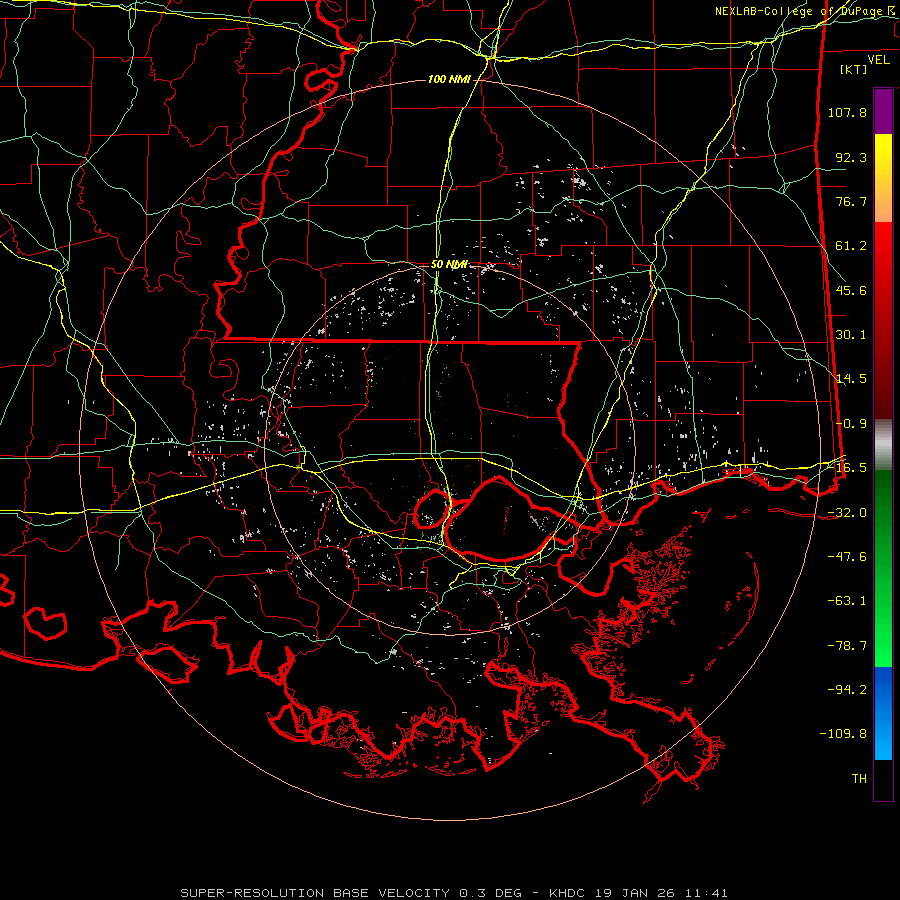The width and height of the screenshot is (900, 900).
Task: Select the 92.3 scale value
Action: coord(851,157)
